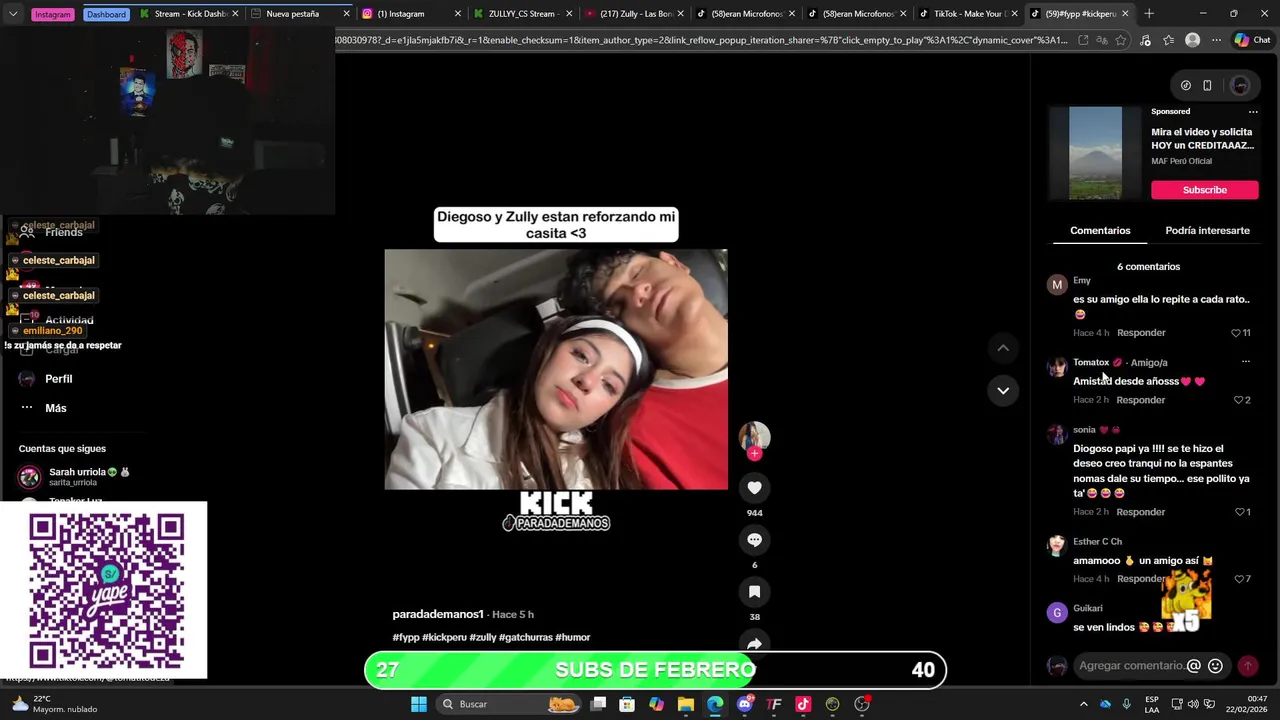This screenshot has height=720, width=1280.
Task: Open the creator avatar beside video
Action: [754, 437]
